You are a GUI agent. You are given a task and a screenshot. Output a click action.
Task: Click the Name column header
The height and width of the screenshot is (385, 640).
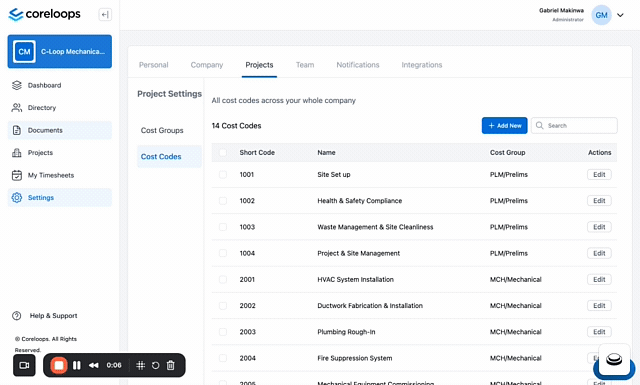point(327,152)
